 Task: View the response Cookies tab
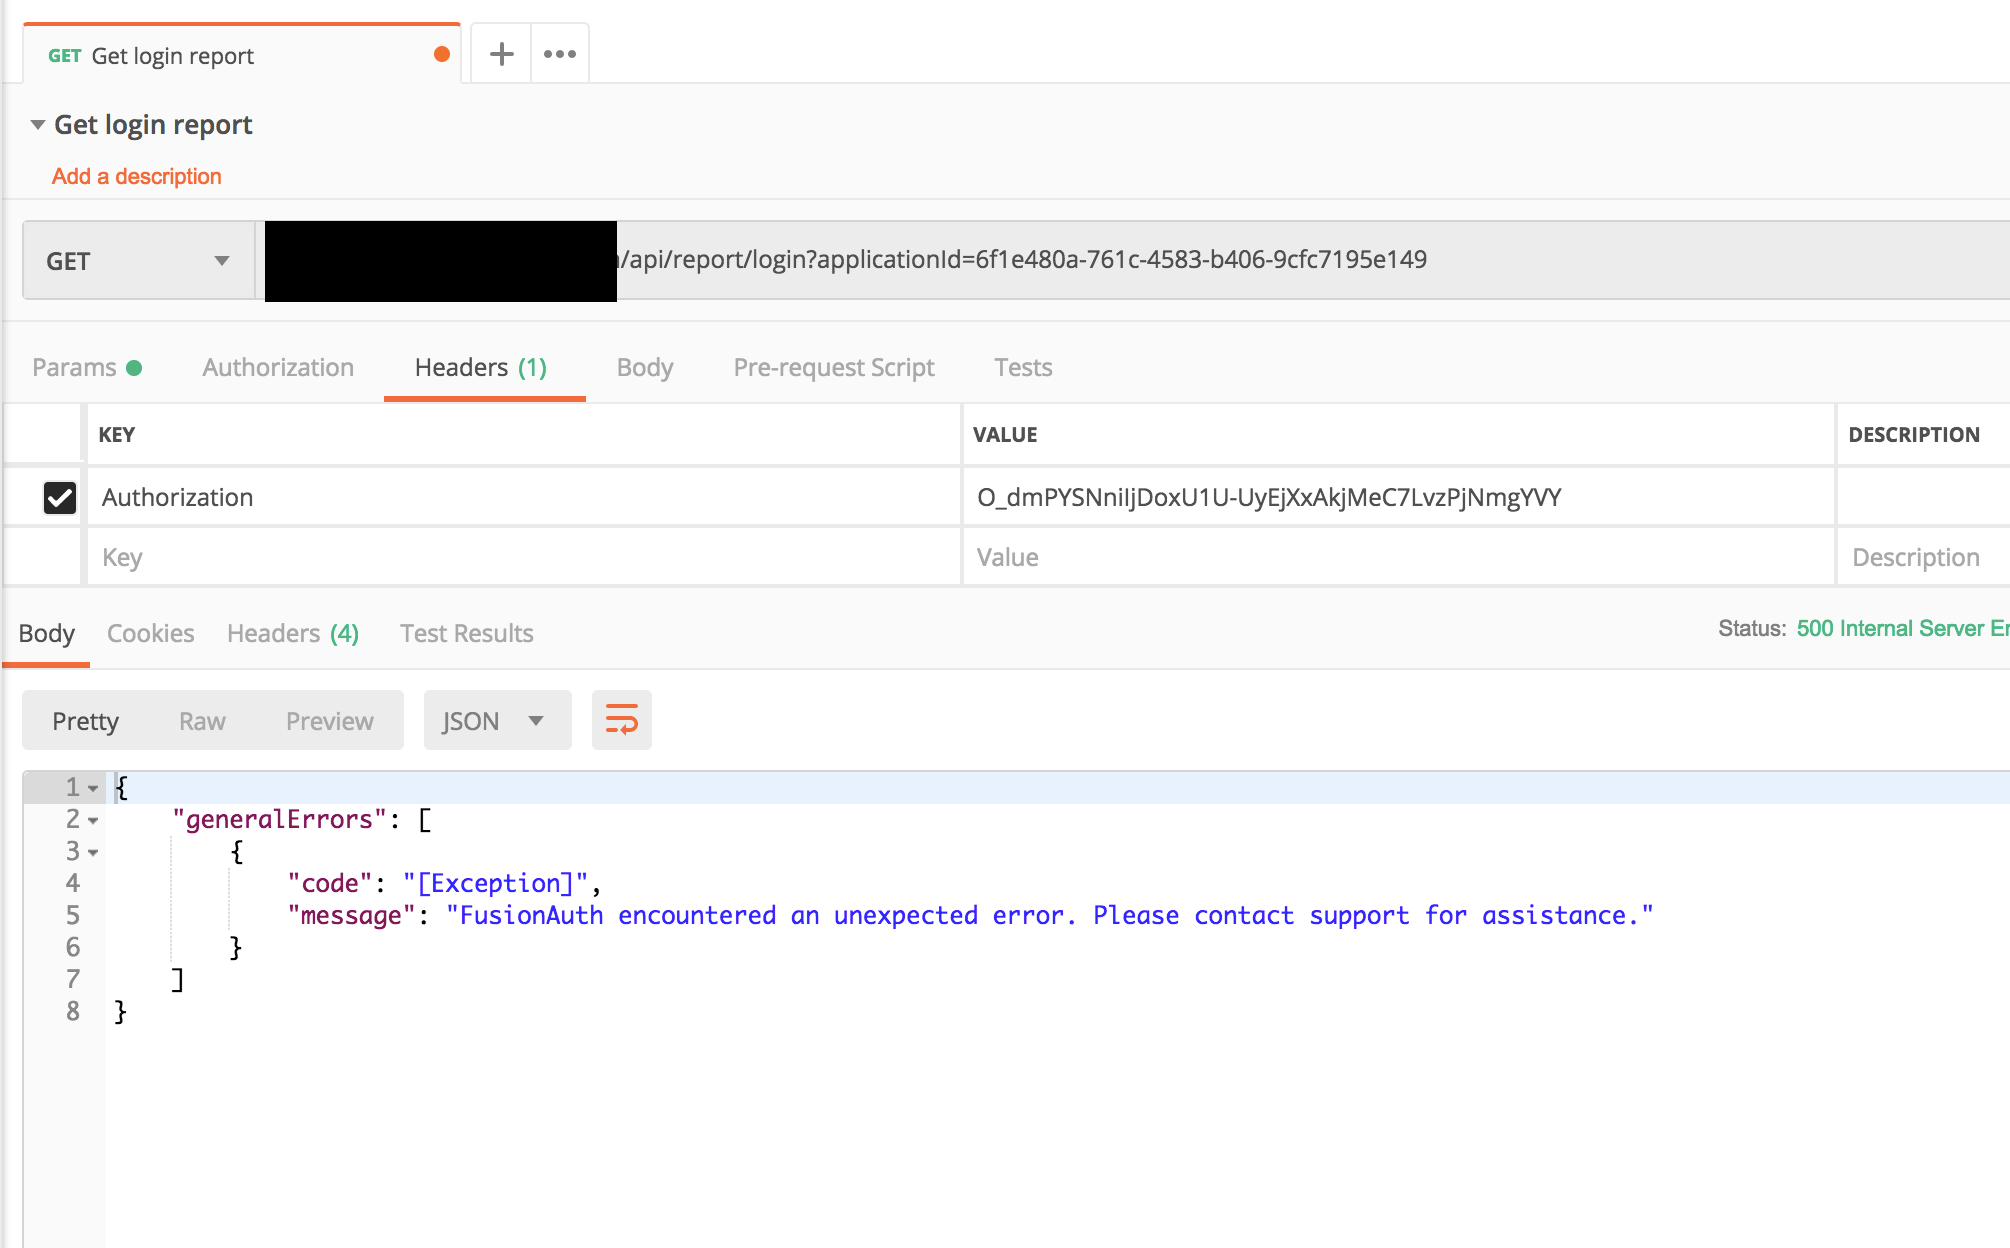coord(150,633)
